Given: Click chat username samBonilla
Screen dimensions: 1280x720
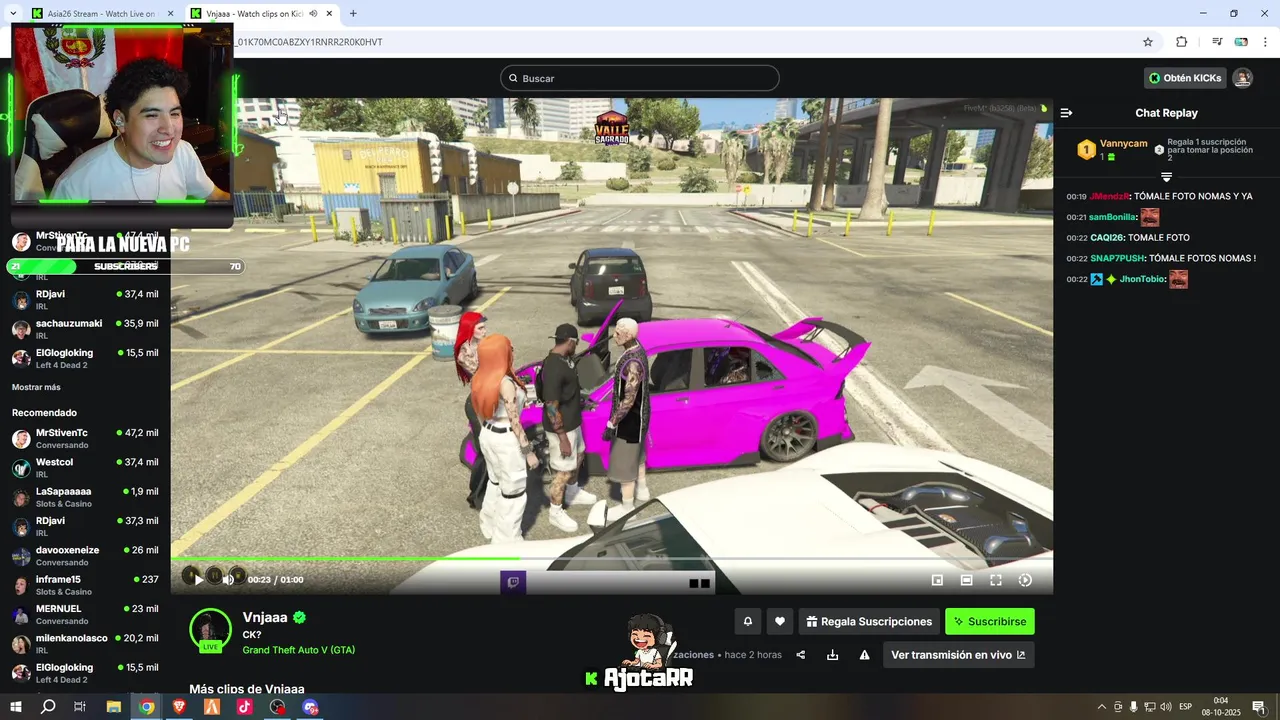Looking at the screenshot, I should [1113, 217].
